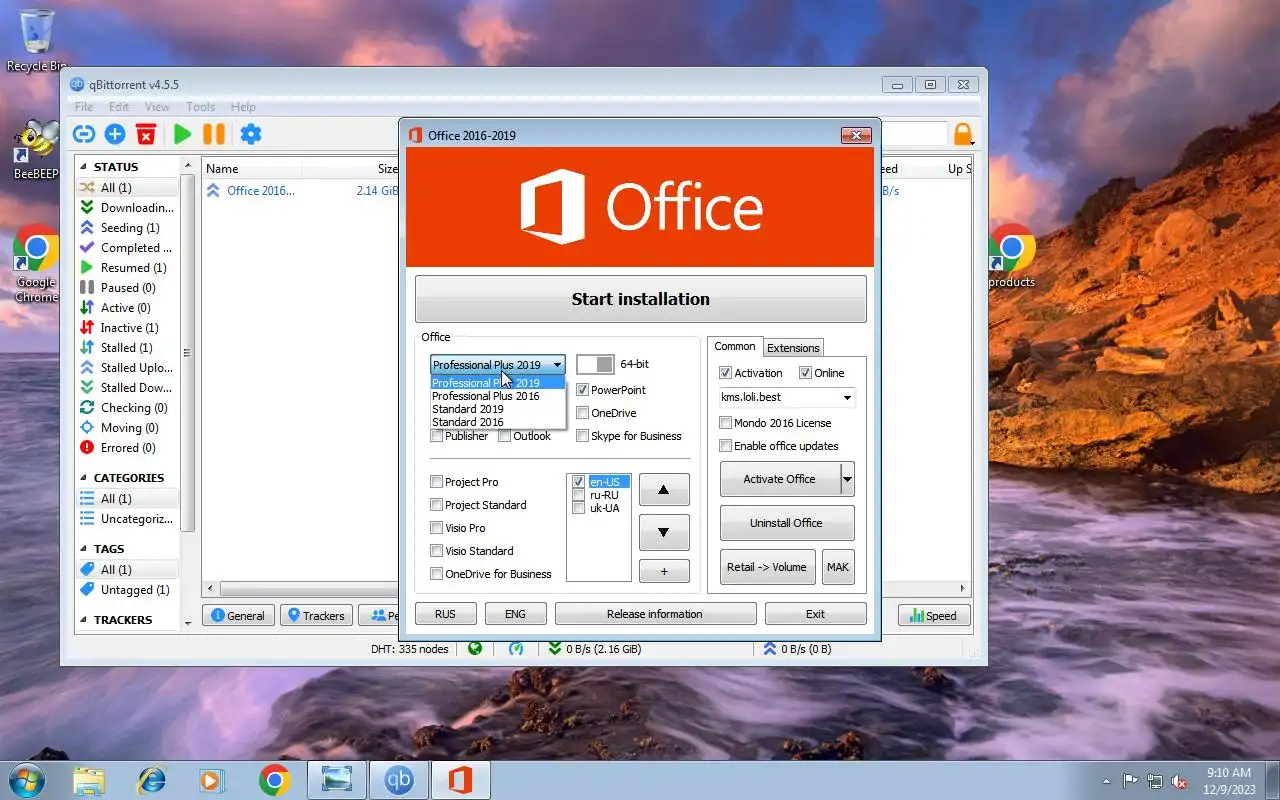This screenshot has height=800, width=1280.
Task: Open Activate Office dropdown arrow
Action: tap(848, 479)
